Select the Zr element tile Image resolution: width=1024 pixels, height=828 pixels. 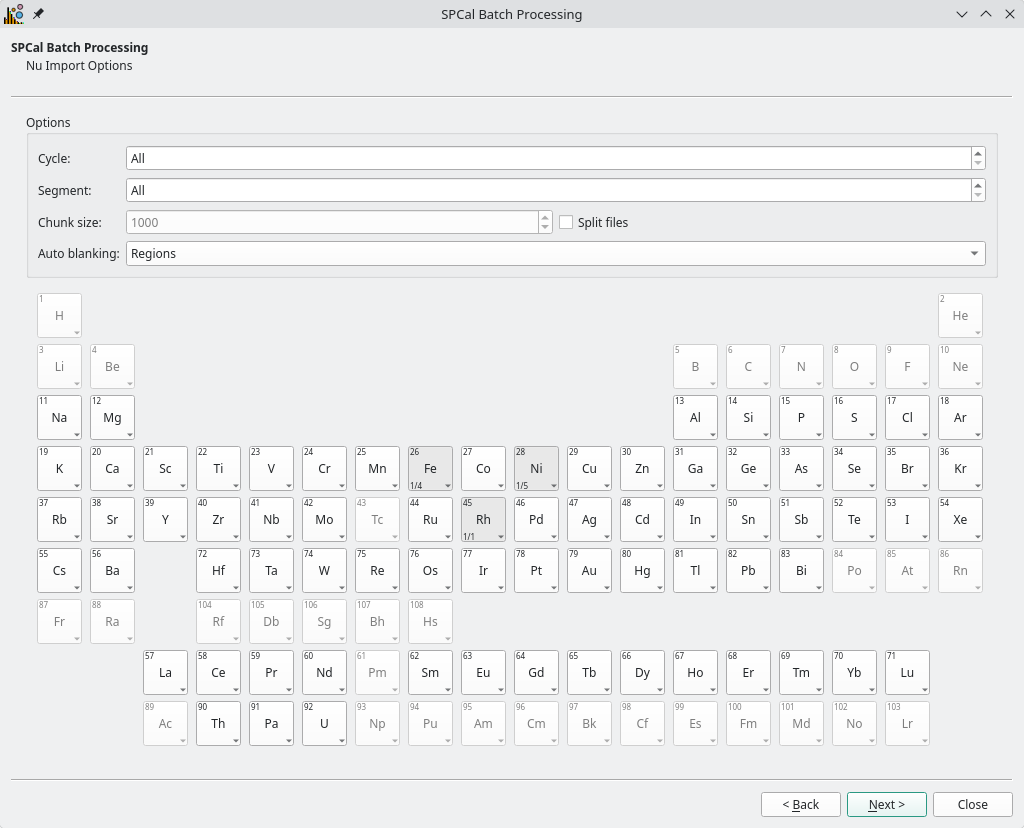(x=218, y=519)
